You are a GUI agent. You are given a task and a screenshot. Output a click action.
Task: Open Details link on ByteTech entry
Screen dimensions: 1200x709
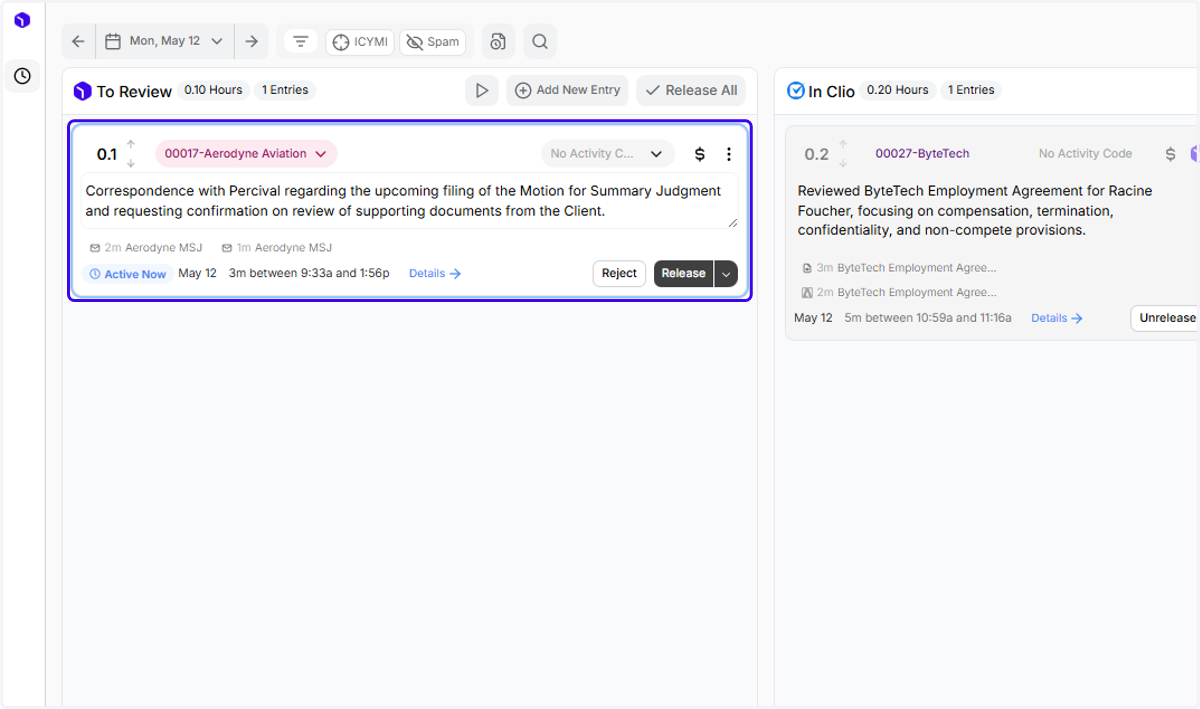point(1057,318)
